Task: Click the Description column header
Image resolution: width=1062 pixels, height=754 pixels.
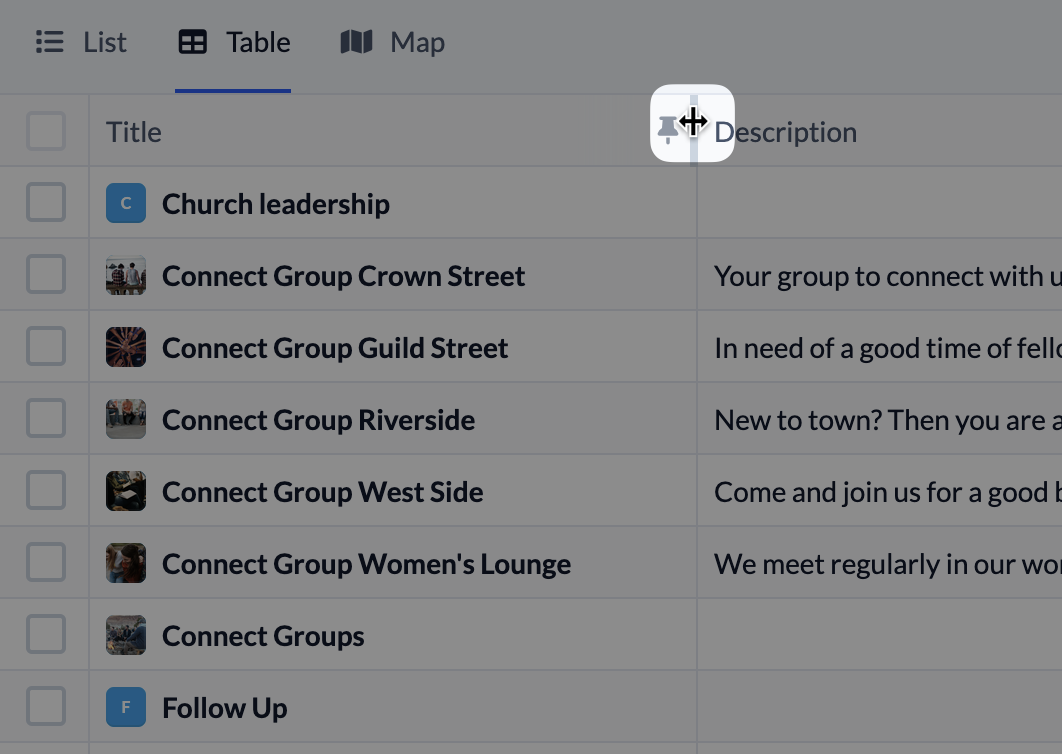Action: (x=786, y=132)
